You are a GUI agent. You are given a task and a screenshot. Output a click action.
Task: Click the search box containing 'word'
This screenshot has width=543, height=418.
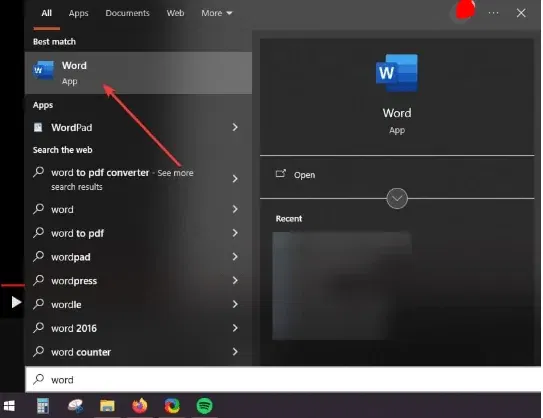point(283,380)
